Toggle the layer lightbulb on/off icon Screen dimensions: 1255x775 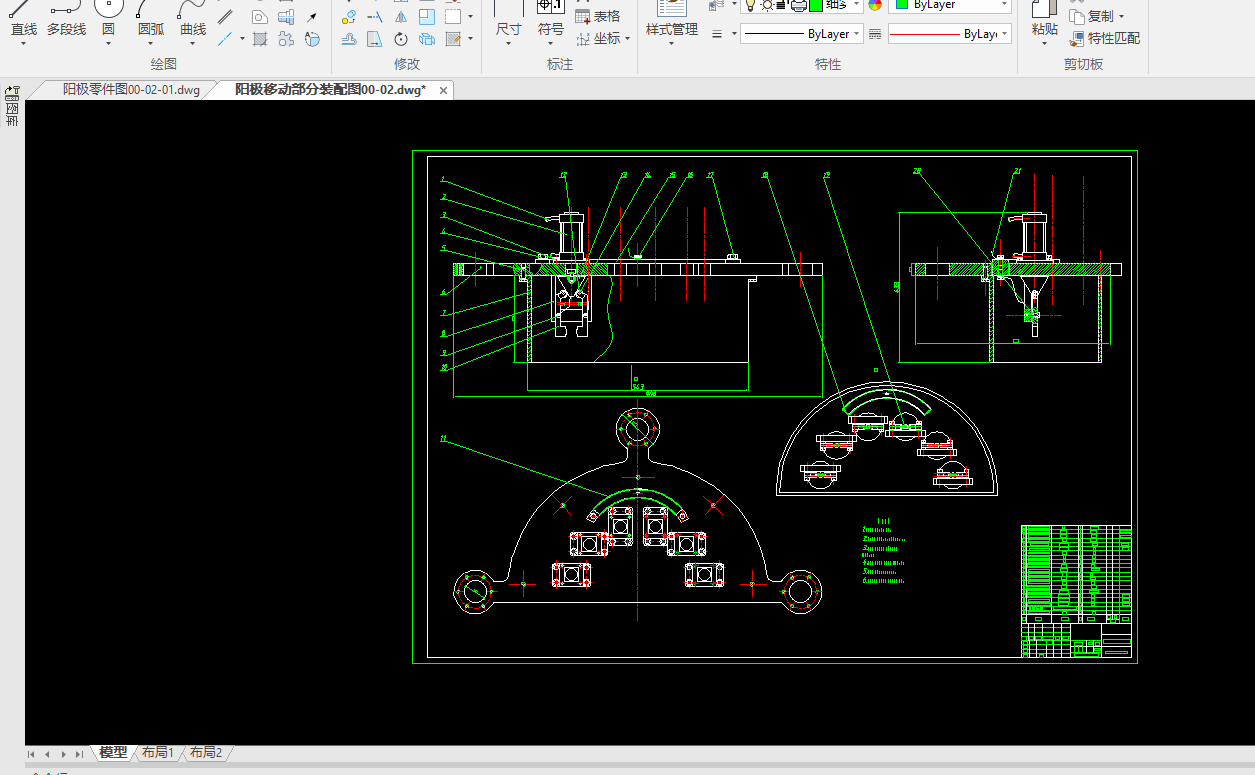(751, 5)
